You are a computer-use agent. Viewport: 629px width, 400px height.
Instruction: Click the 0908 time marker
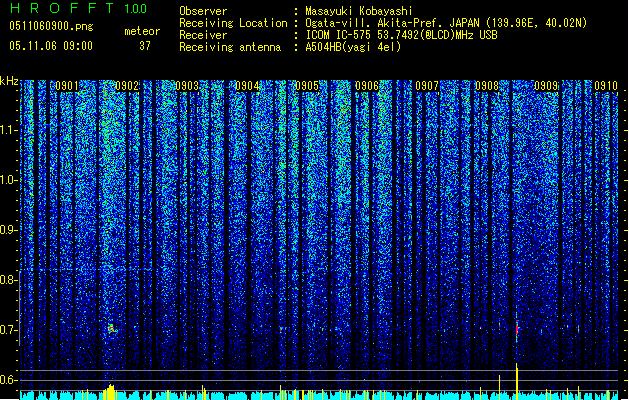pos(487,86)
